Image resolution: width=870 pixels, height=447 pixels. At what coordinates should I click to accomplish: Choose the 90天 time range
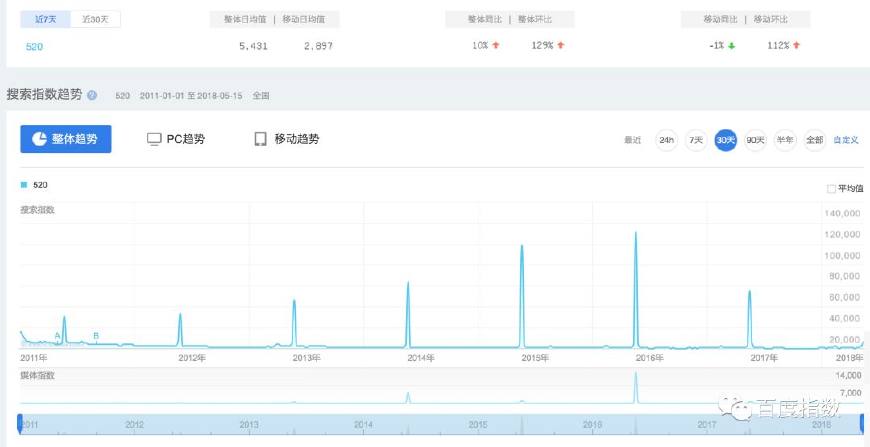click(755, 140)
